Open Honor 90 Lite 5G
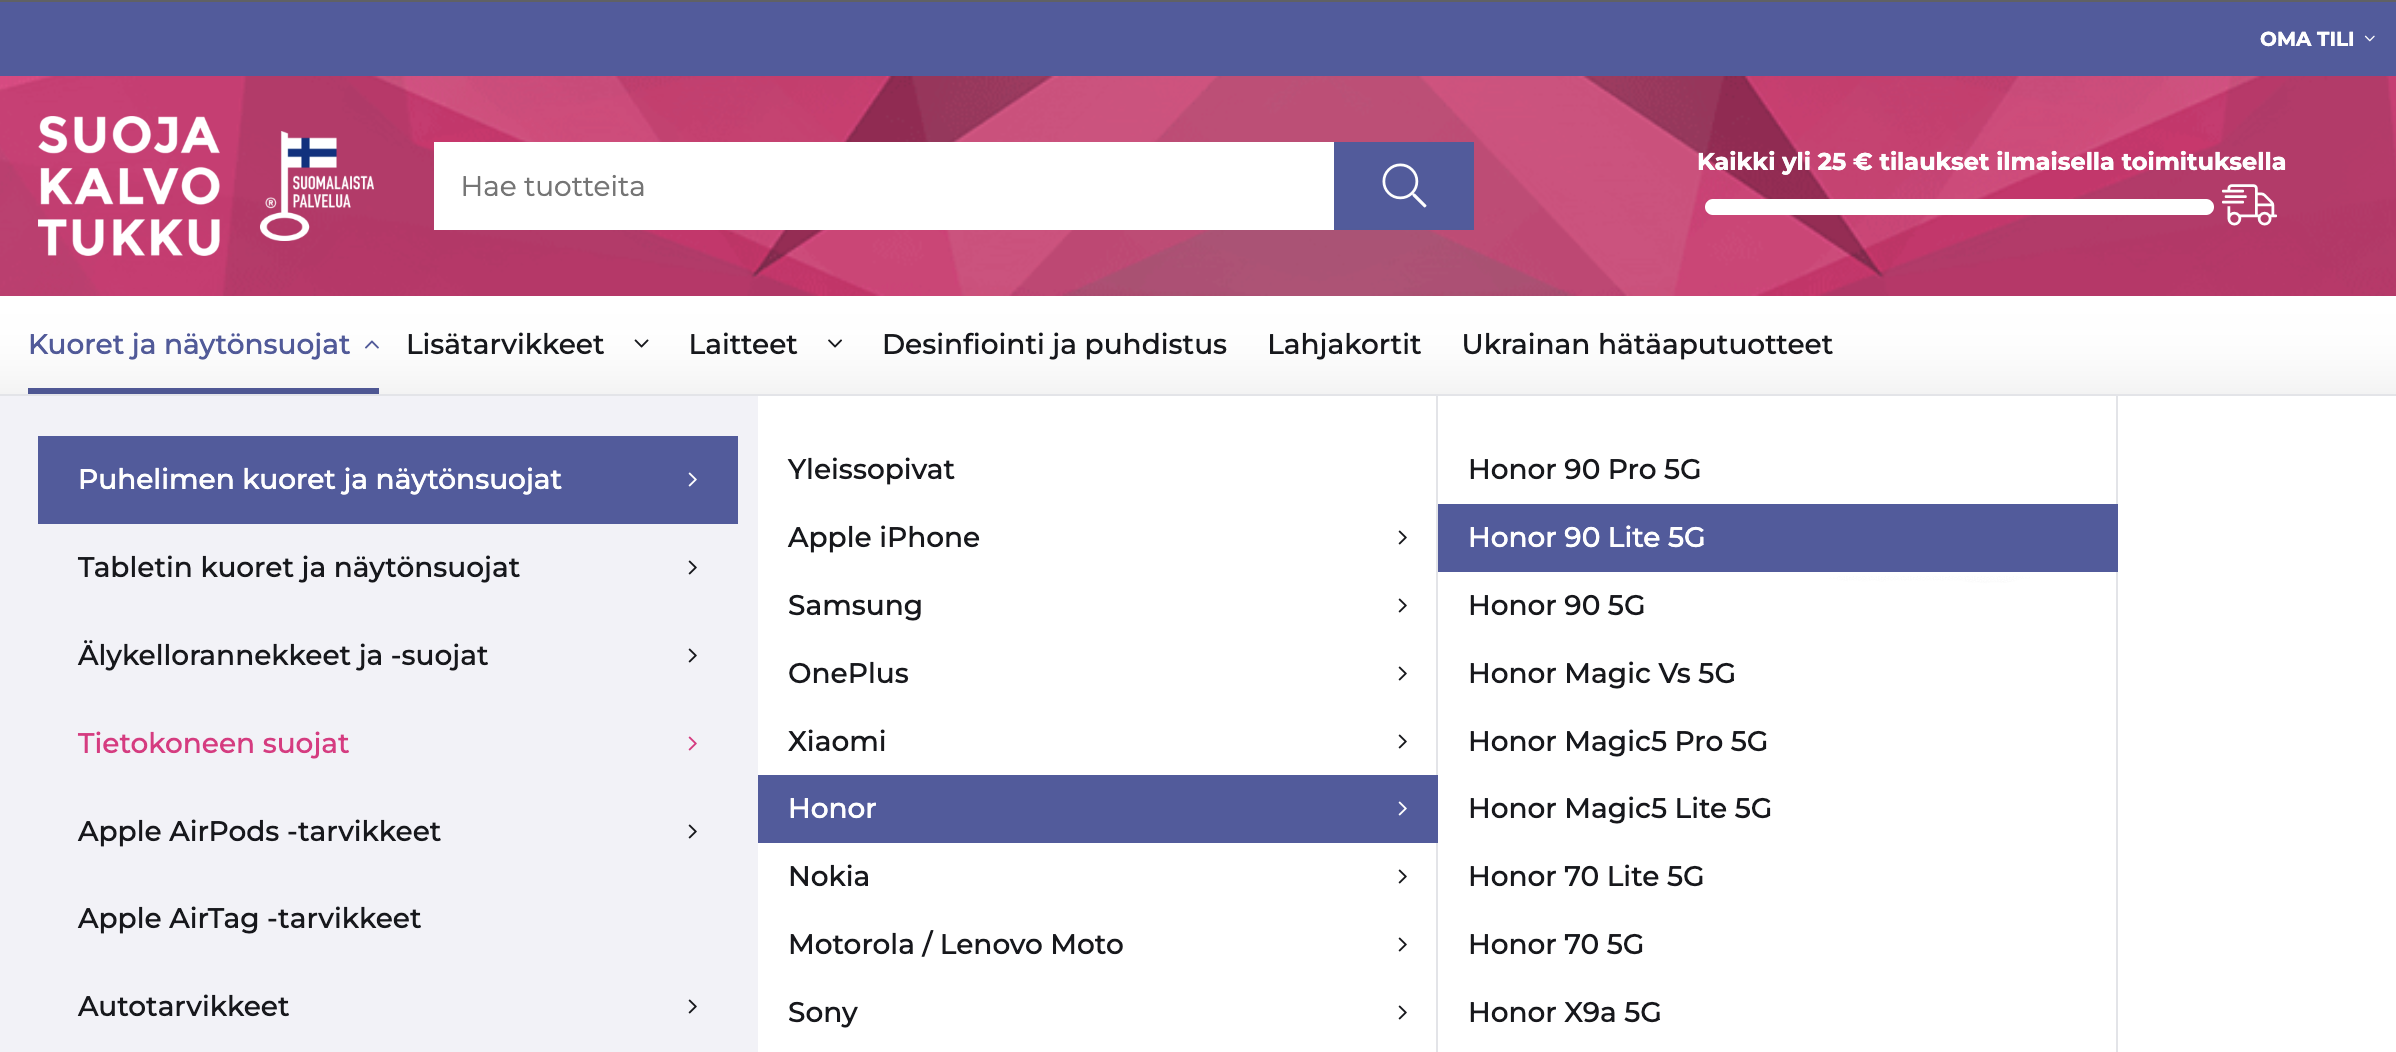 pos(1778,538)
